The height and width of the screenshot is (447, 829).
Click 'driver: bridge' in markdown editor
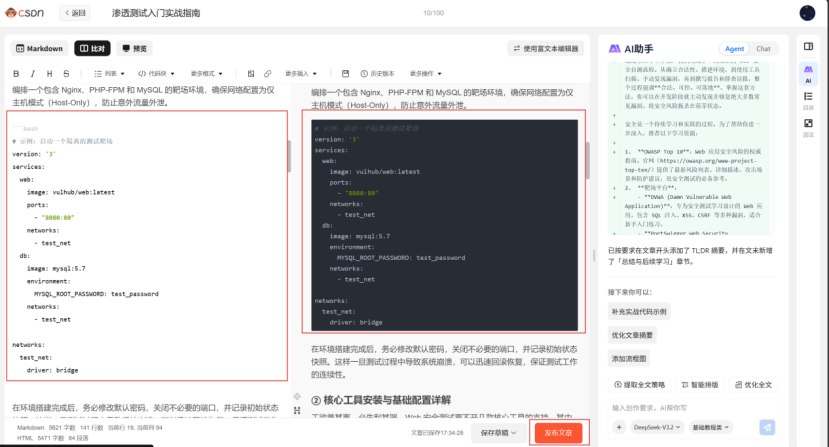(x=52, y=370)
